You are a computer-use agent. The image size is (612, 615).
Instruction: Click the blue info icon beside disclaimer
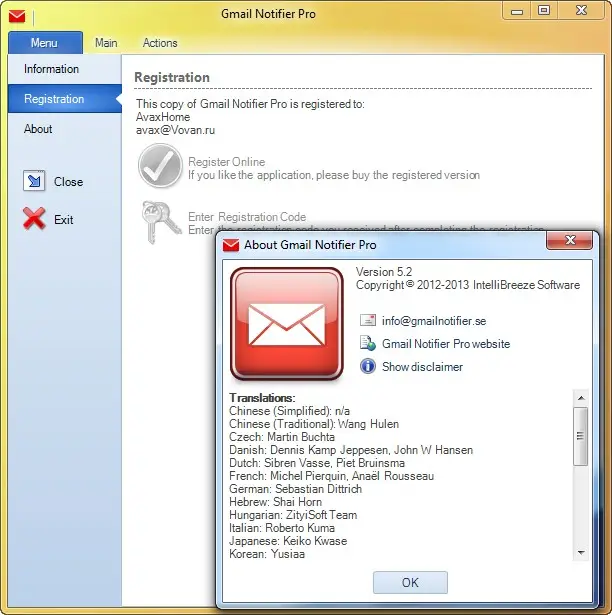(368, 366)
